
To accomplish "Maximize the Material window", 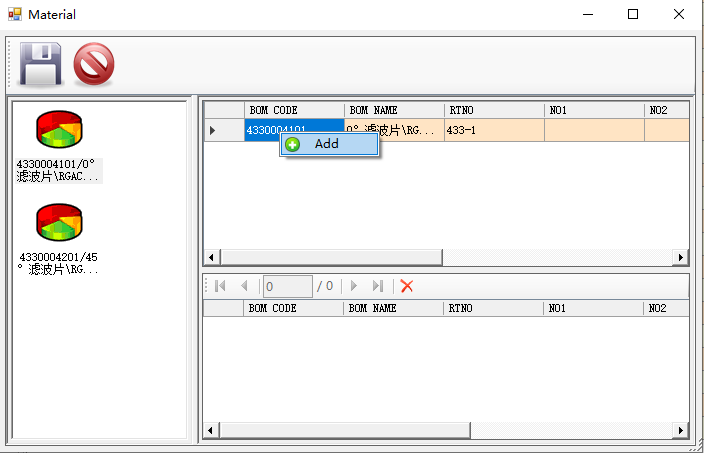I will pos(633,14).
